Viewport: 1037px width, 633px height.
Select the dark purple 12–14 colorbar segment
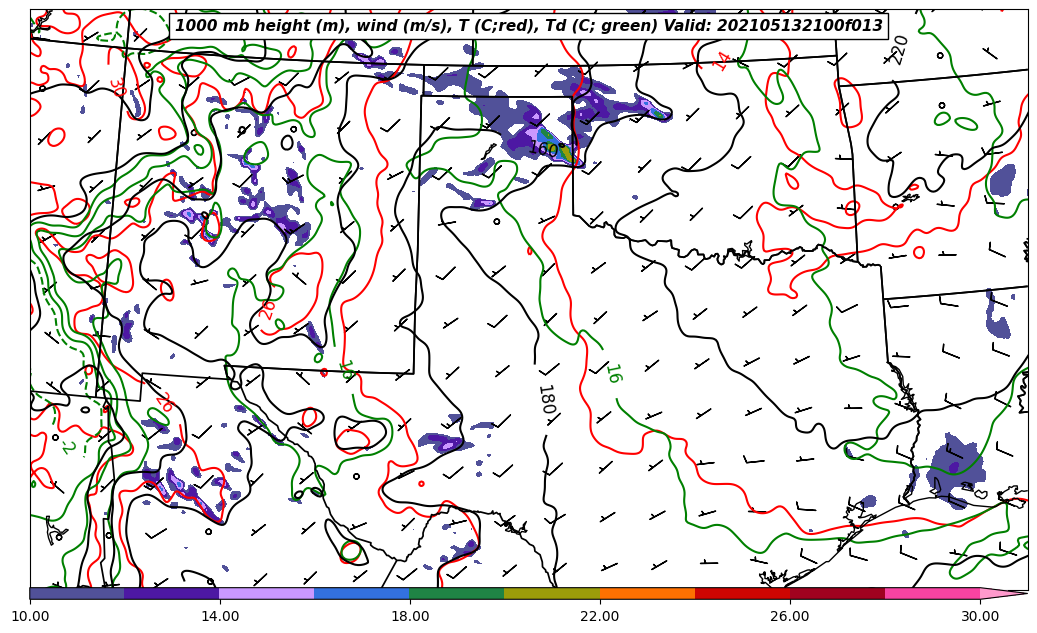172,593
